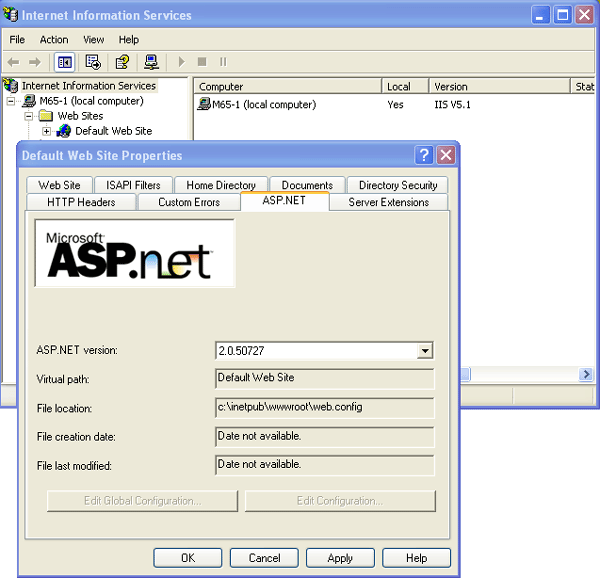Switch to the HTTP Headers tab
600x578 pixels.
tap(81, 202)
